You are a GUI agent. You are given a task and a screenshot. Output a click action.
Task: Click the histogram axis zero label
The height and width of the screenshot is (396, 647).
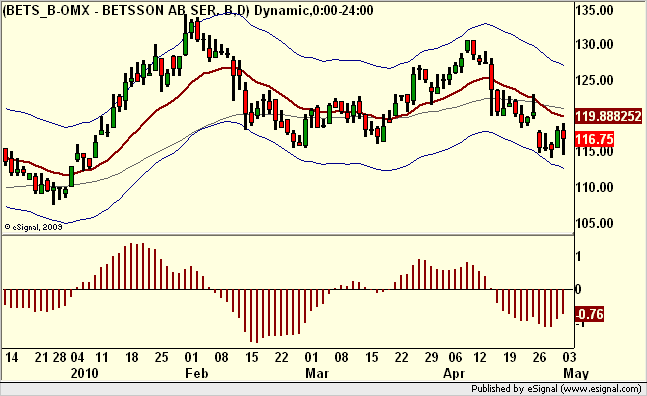(x=578, y=289)
